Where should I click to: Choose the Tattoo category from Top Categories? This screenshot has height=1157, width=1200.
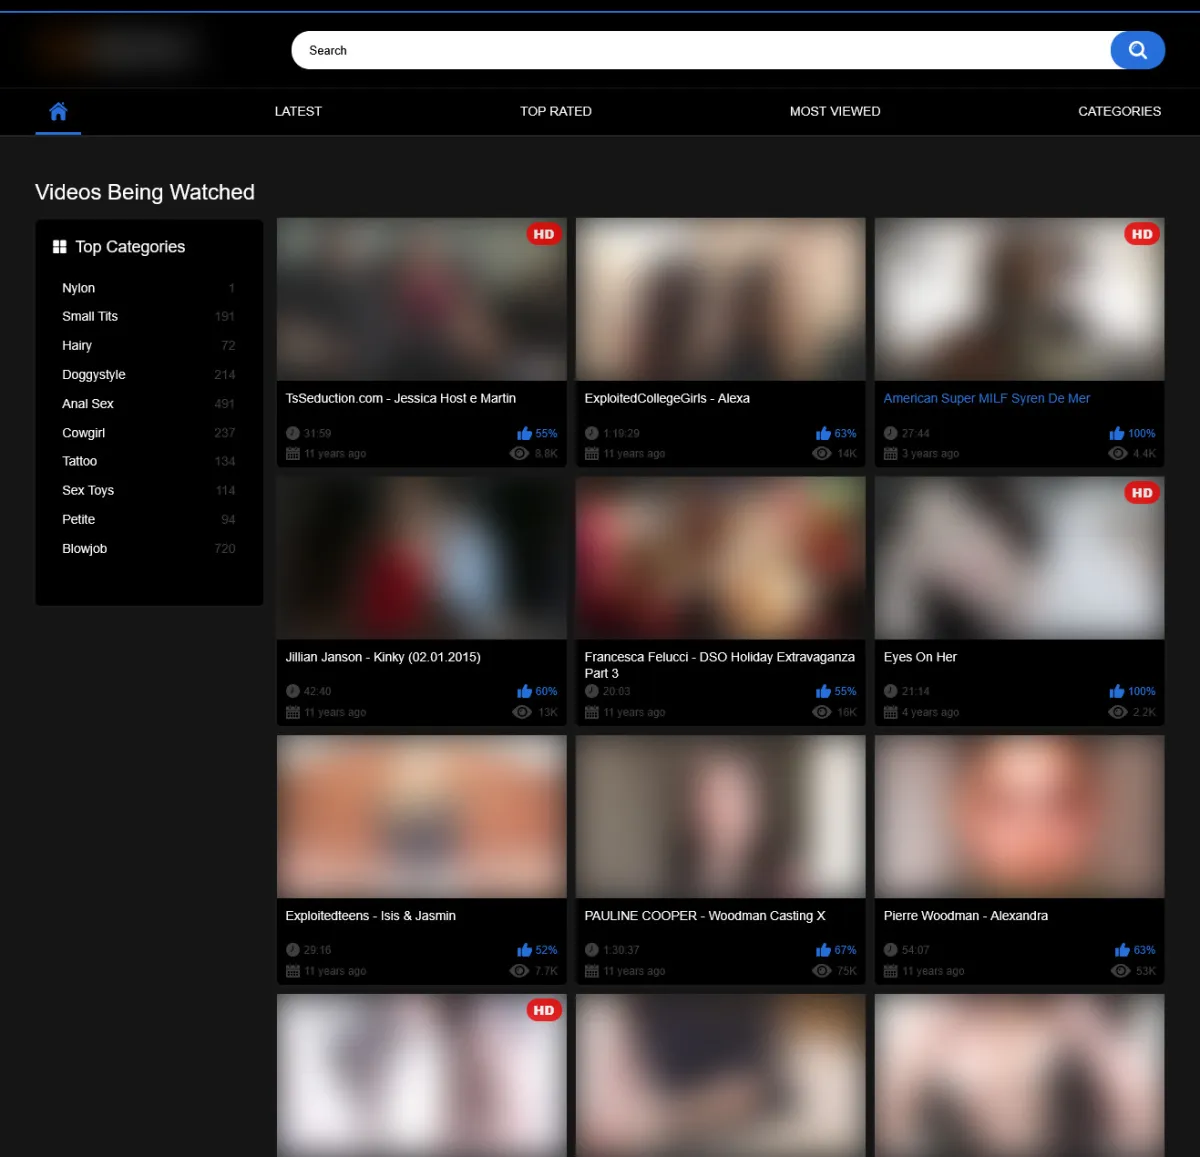(x=80, y=461)
